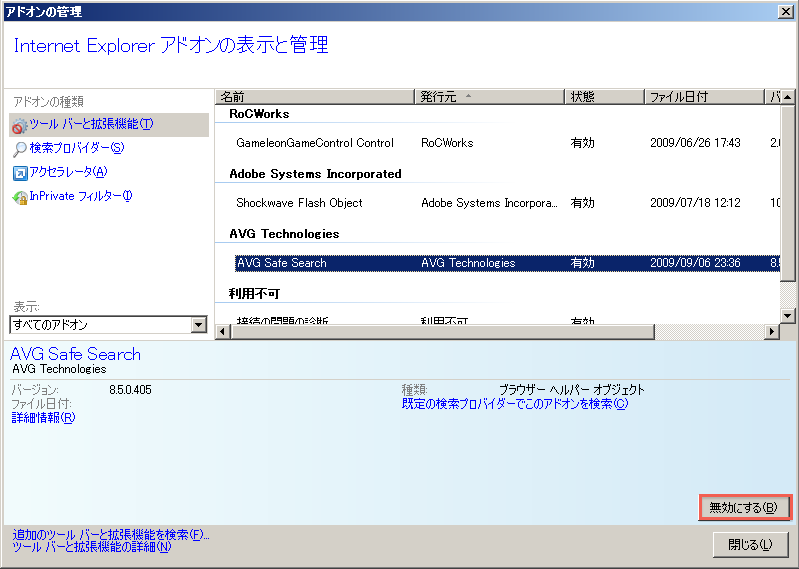Click the list's vertical scrollbar thumb
The image size is (799, 569).
(788, 193)
